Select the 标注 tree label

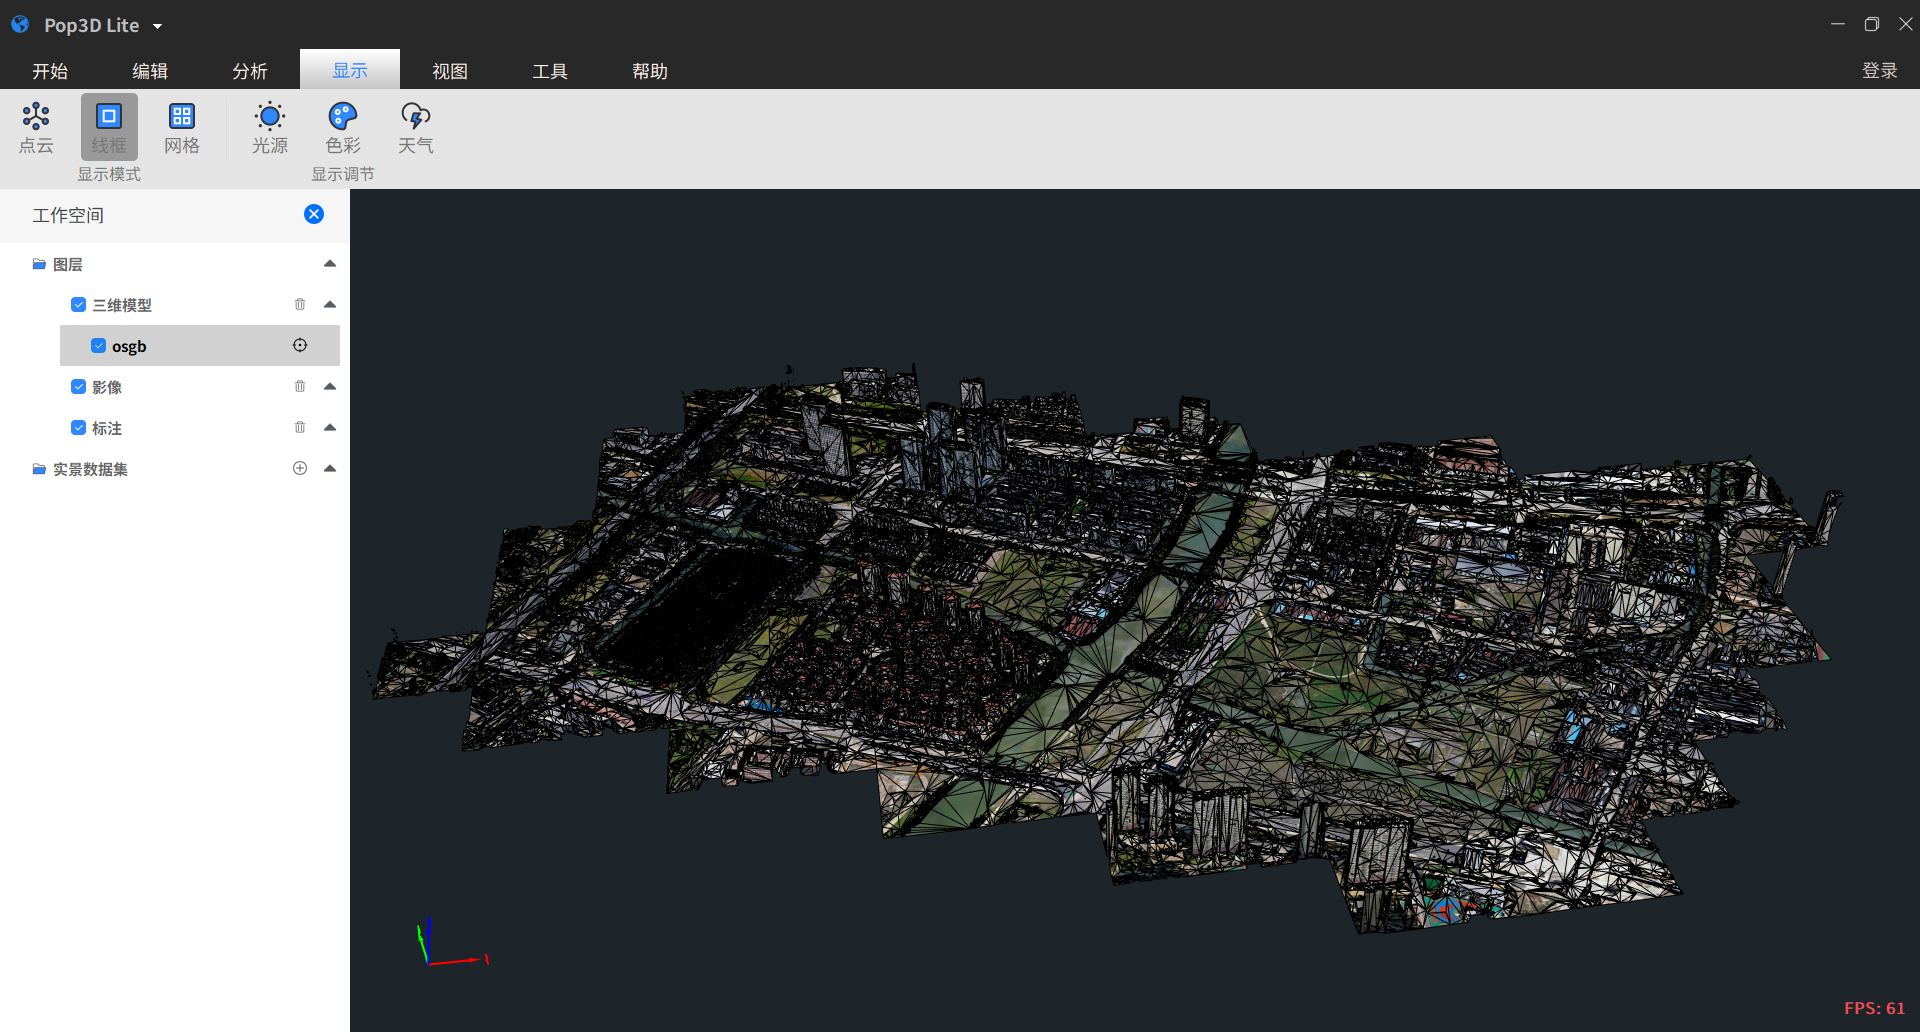point(107,428)
